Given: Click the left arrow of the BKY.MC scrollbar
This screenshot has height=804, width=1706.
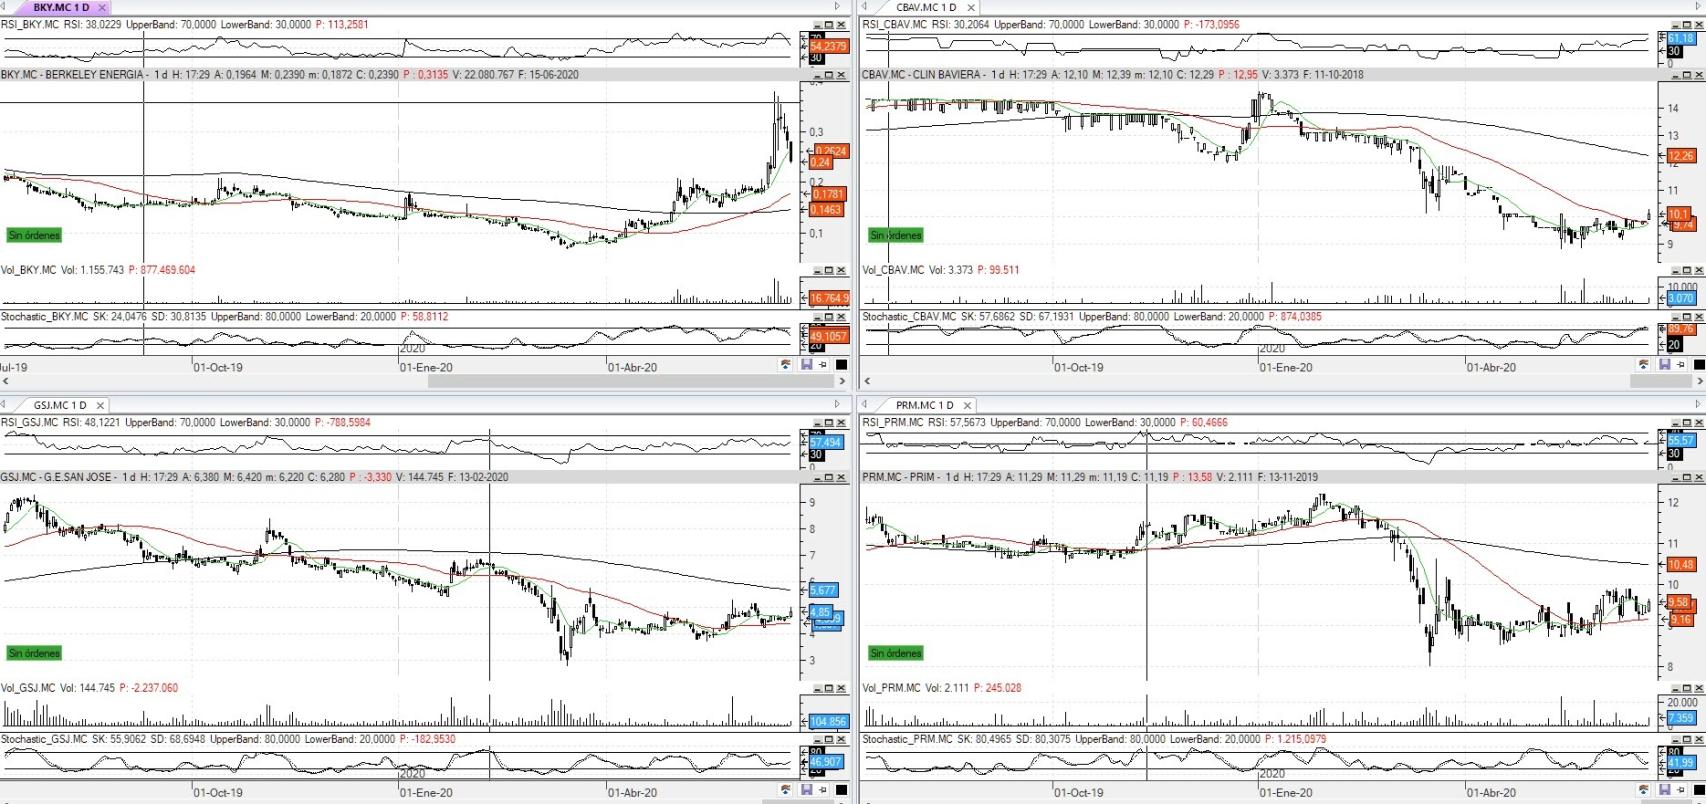Looking at the screenshot, I should point(5,381).
